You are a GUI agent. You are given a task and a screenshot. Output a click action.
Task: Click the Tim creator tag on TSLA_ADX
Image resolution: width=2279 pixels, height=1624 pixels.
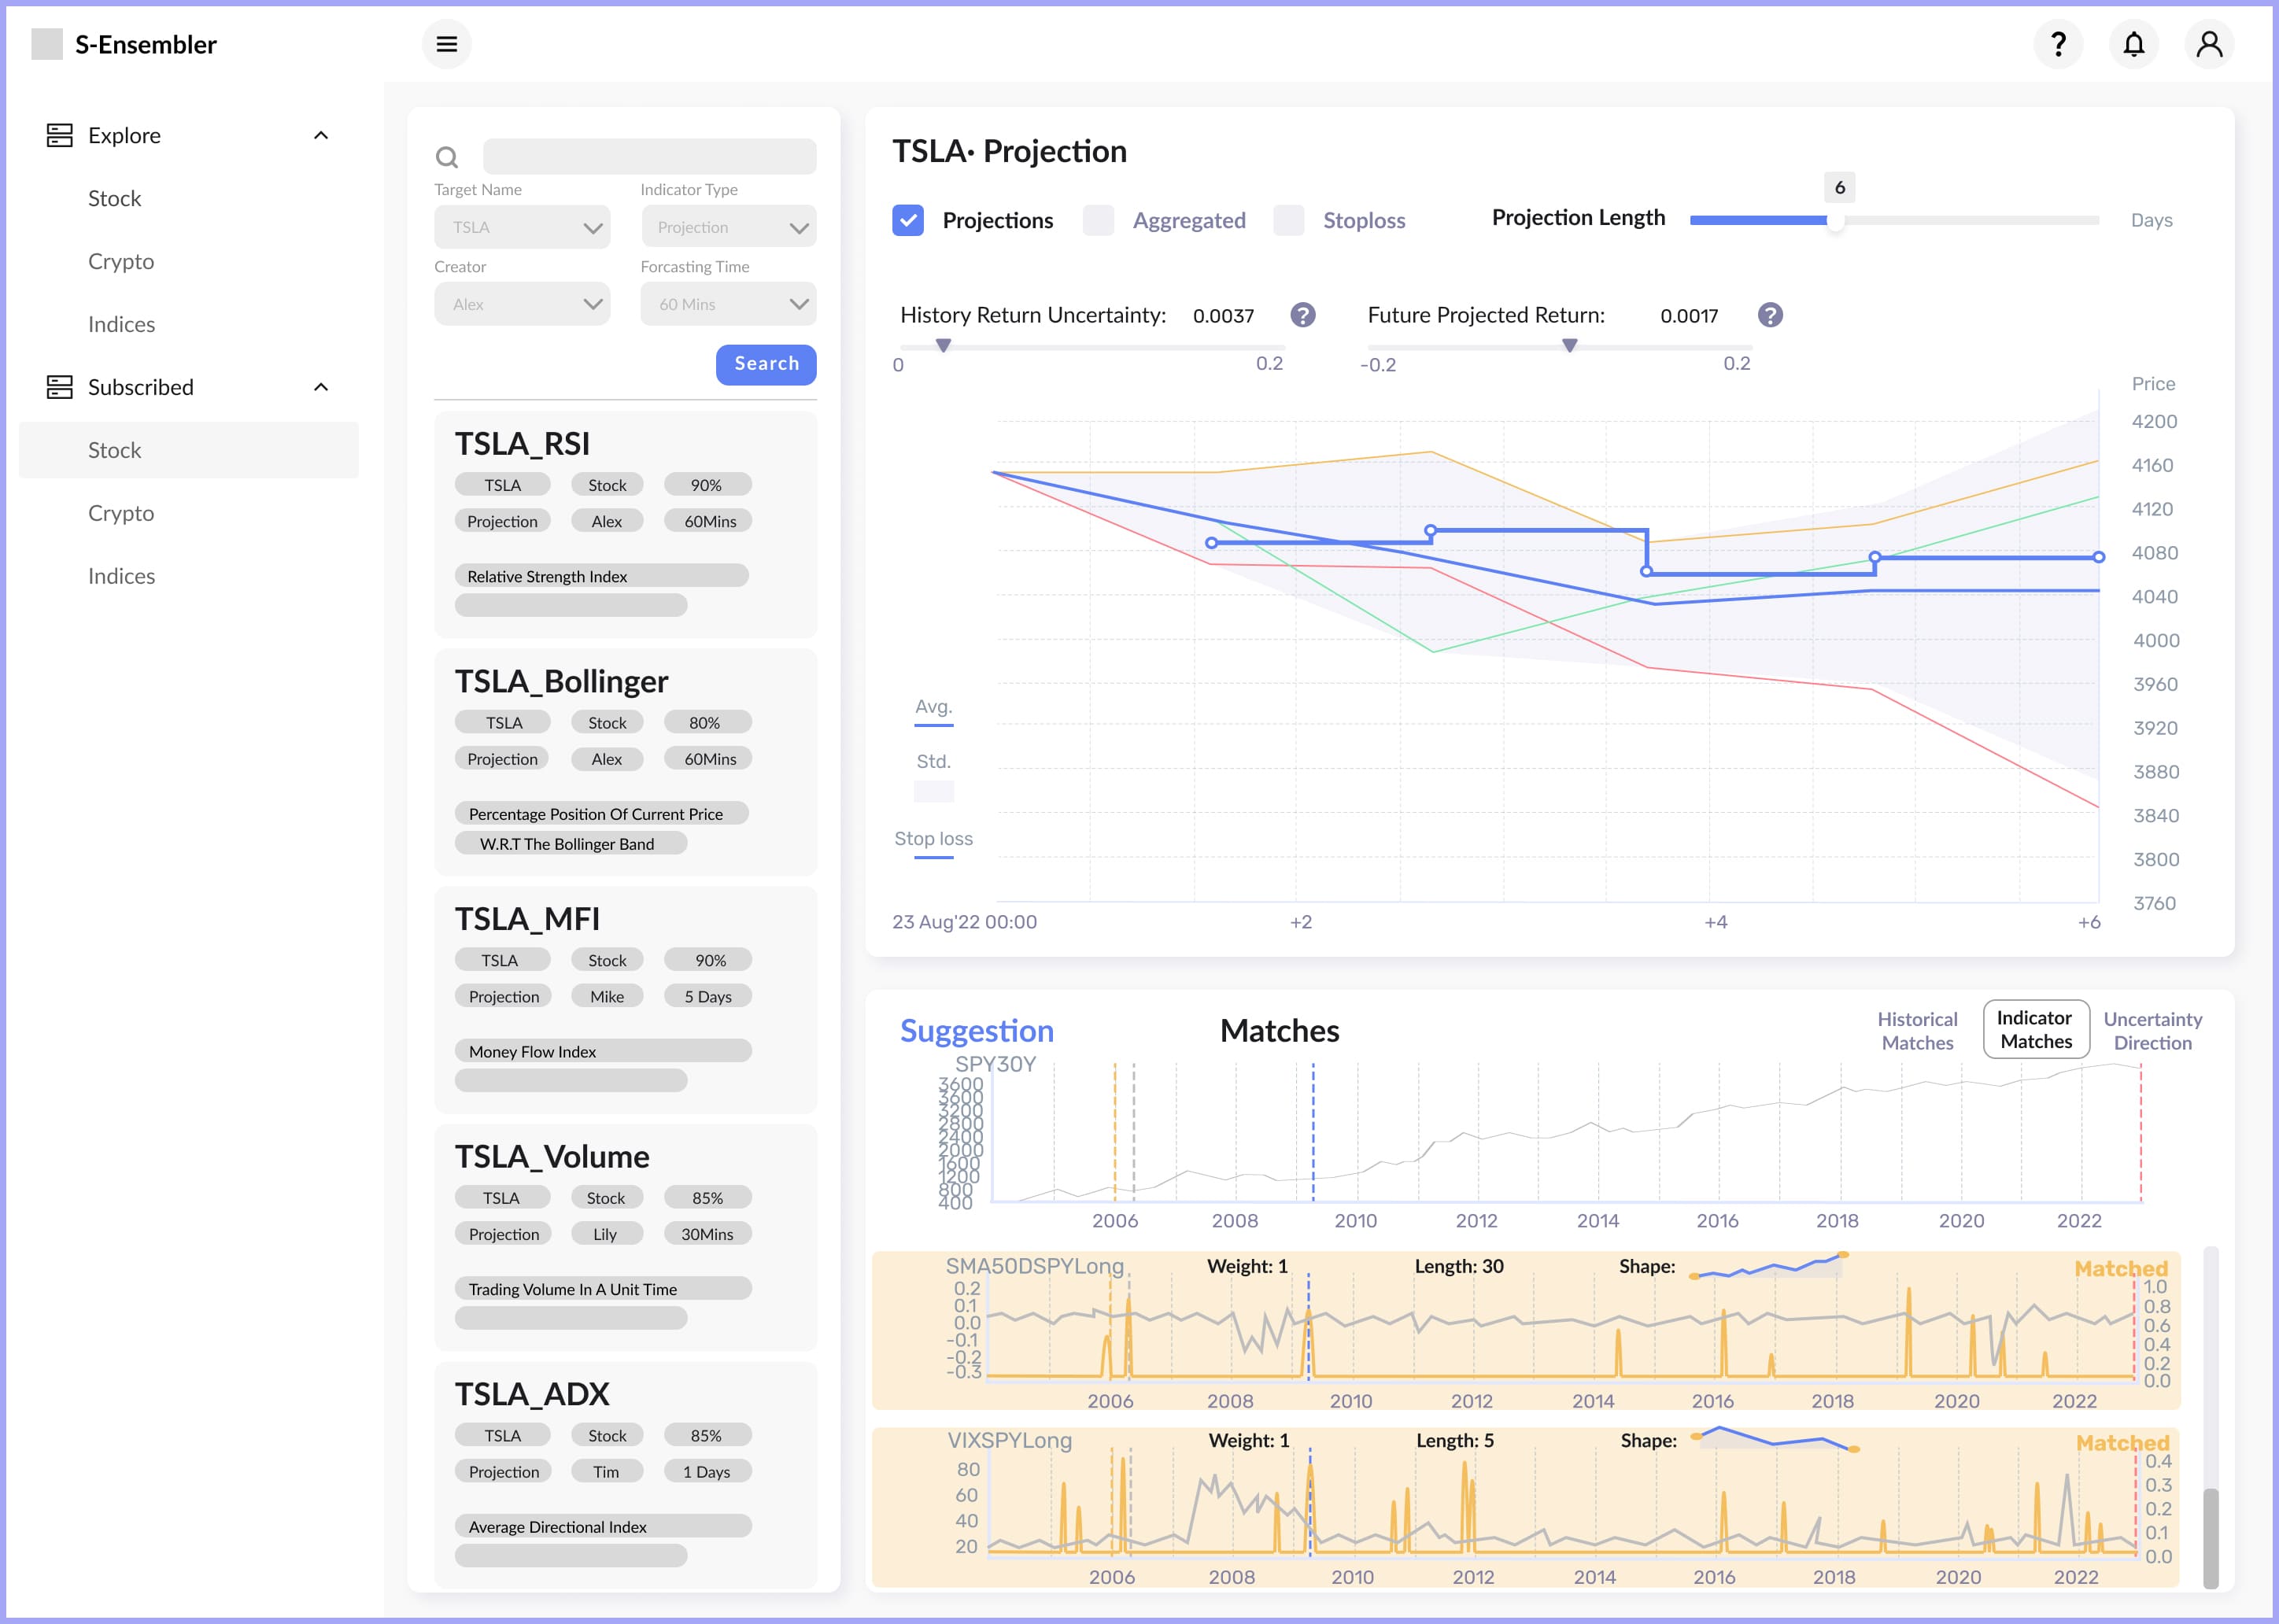pyautogui.click(x=607, y=1471)
